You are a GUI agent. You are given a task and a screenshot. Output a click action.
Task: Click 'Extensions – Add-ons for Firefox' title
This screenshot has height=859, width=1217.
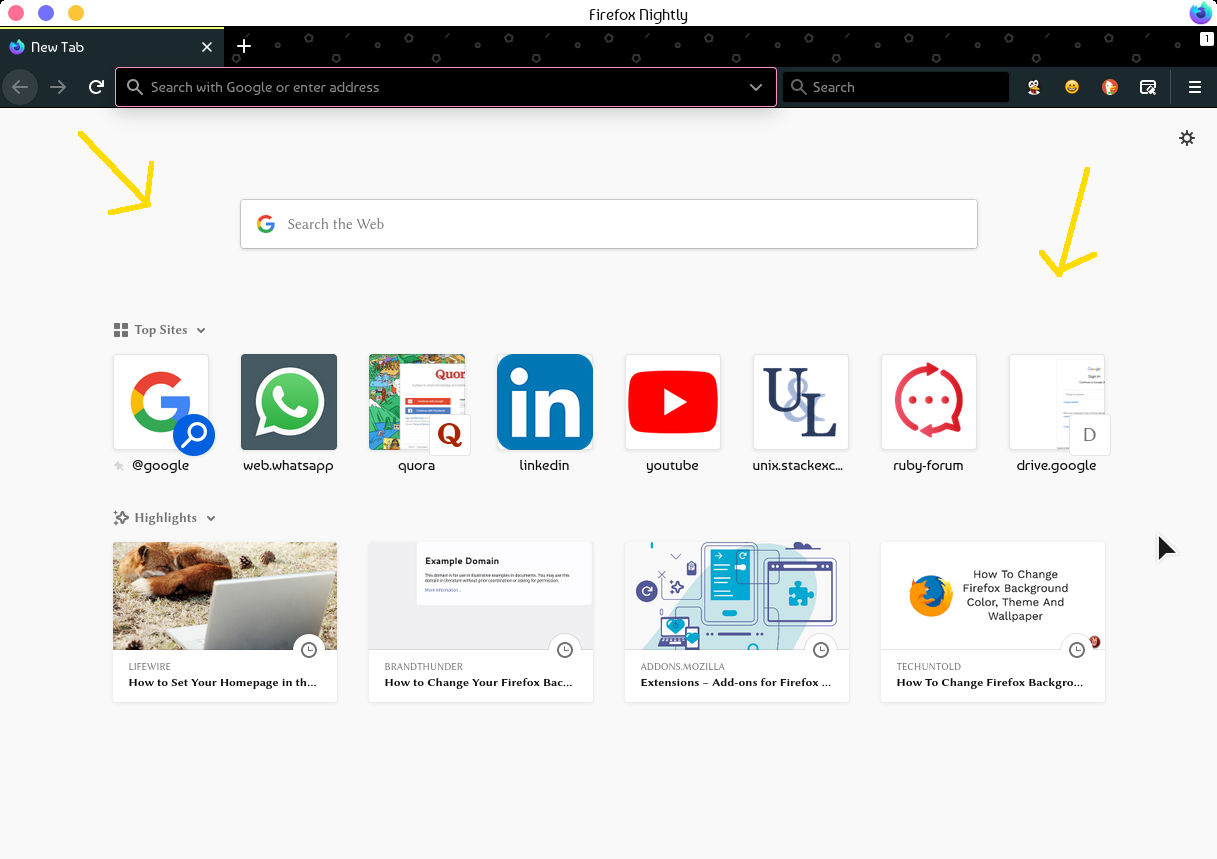(x=736, y=683)
